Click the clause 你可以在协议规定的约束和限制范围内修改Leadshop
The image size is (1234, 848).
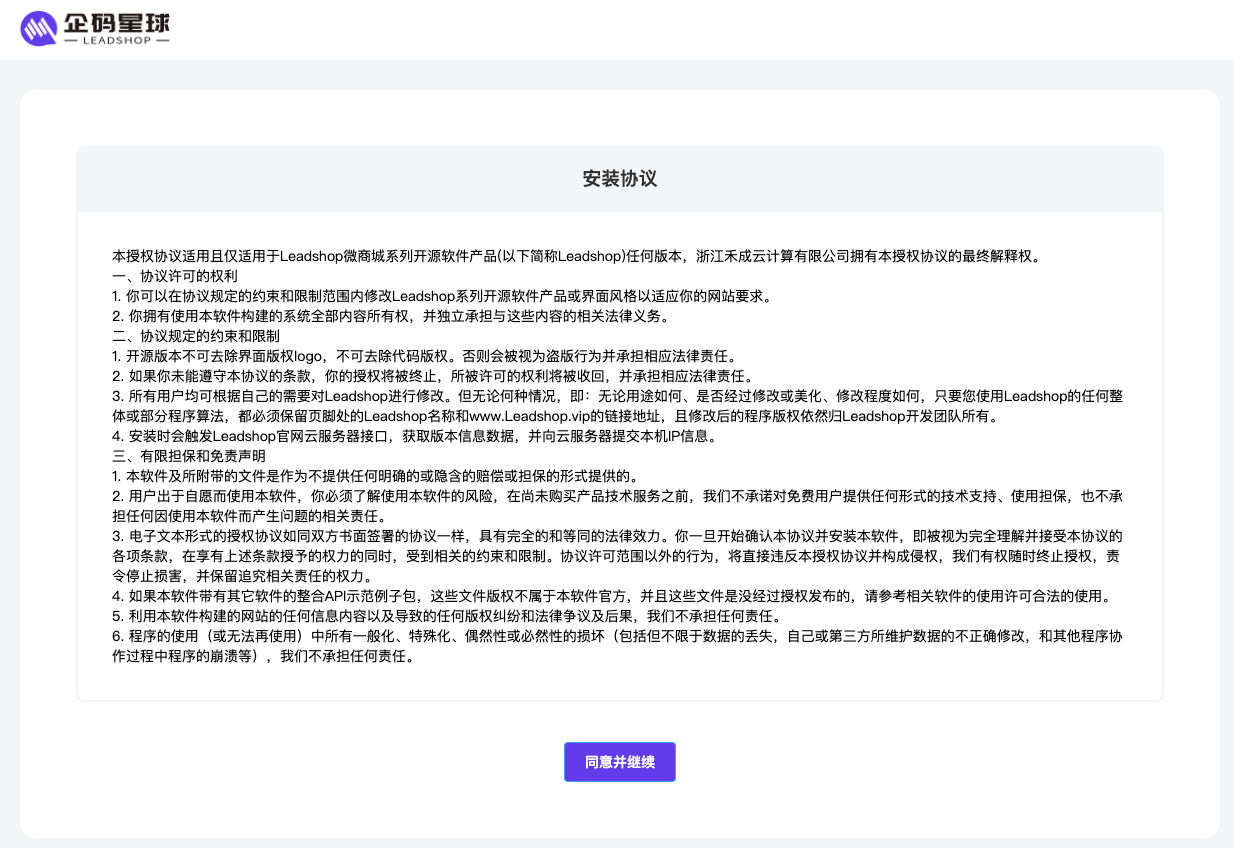(x=442, y=296)
